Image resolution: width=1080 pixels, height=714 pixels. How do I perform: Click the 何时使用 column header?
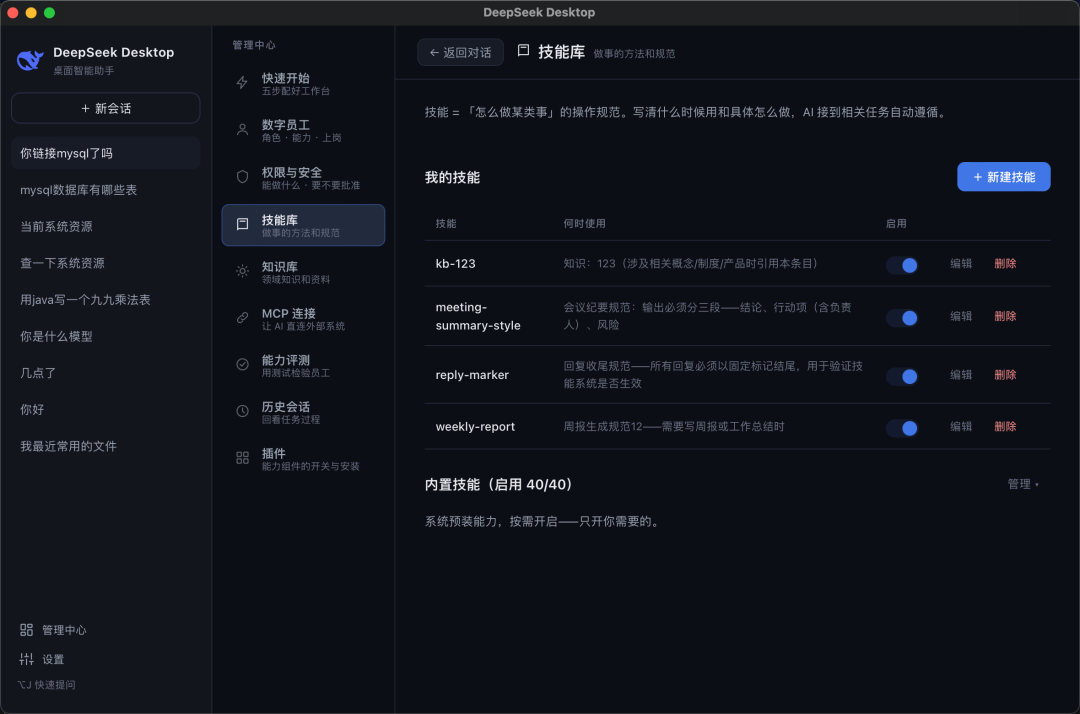(584, 223)
